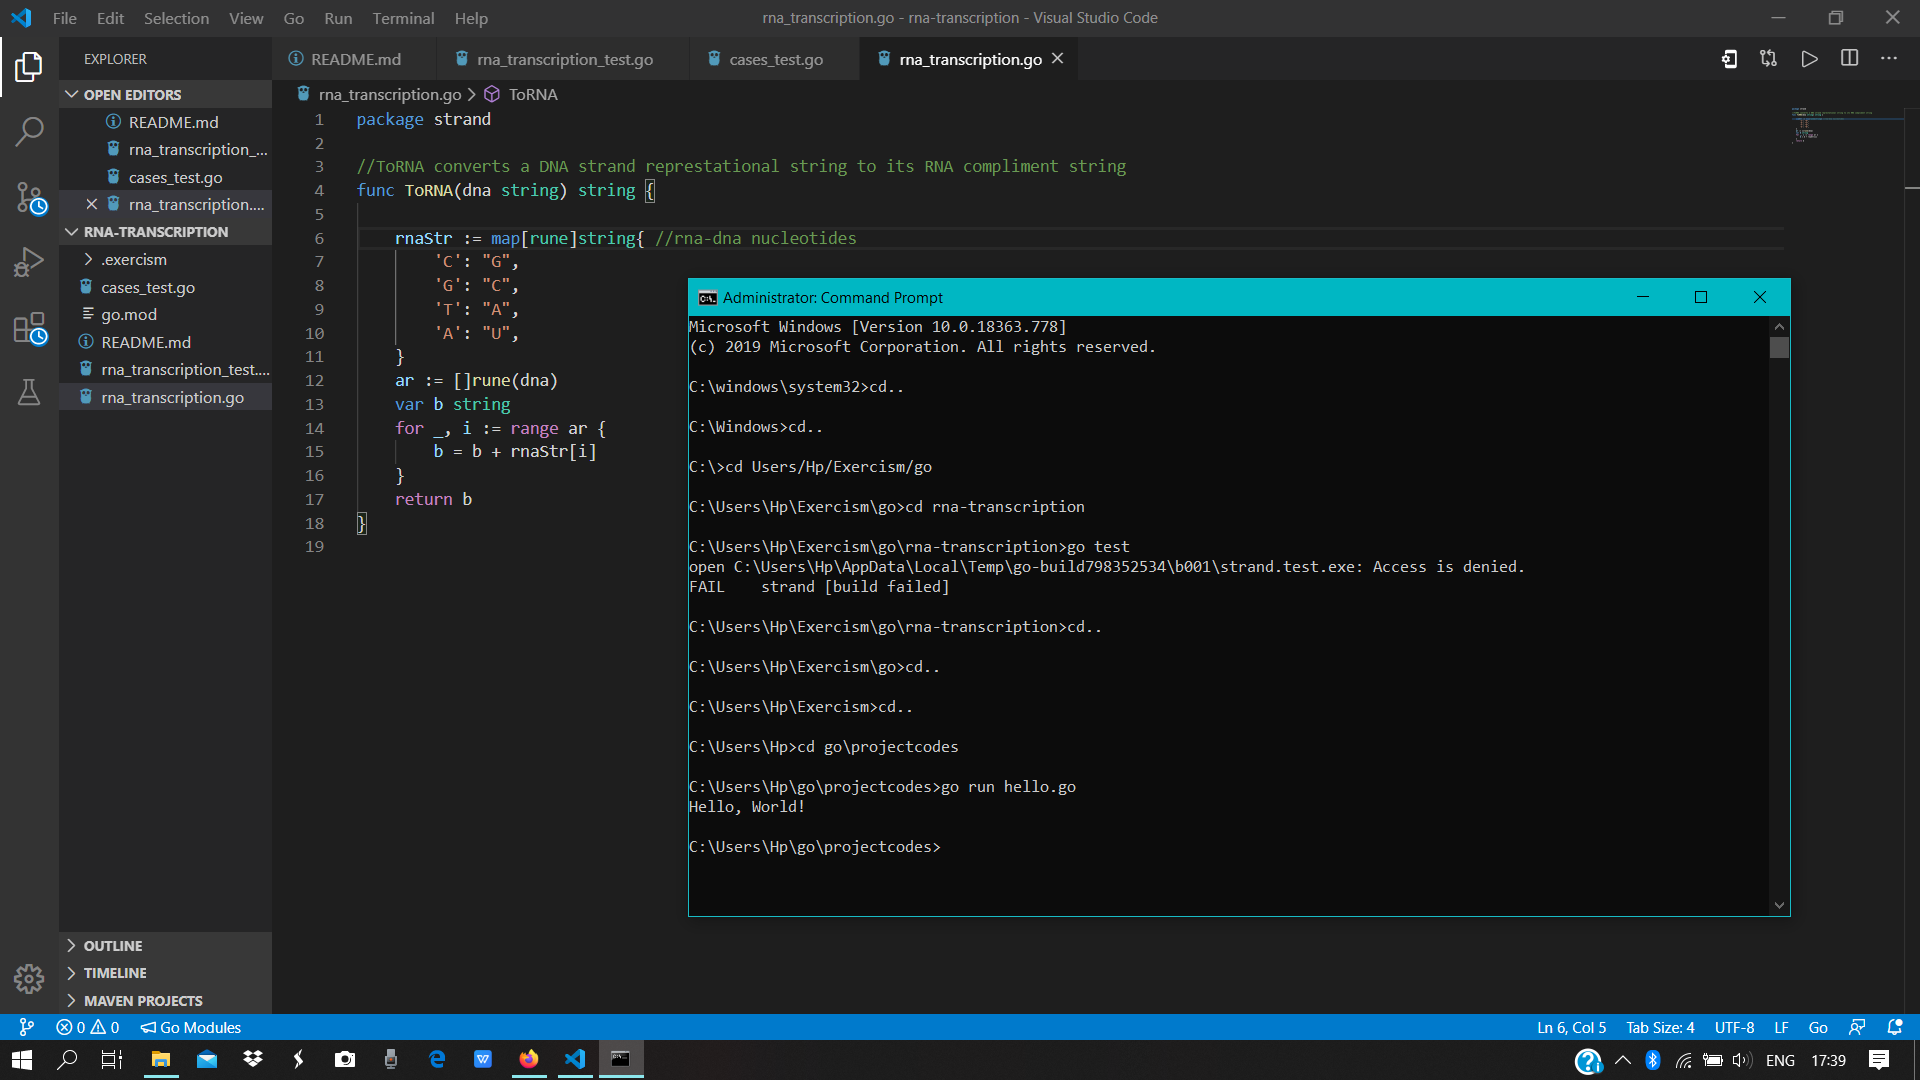Open the notifications bell in status bar

coord(1895,1027)
